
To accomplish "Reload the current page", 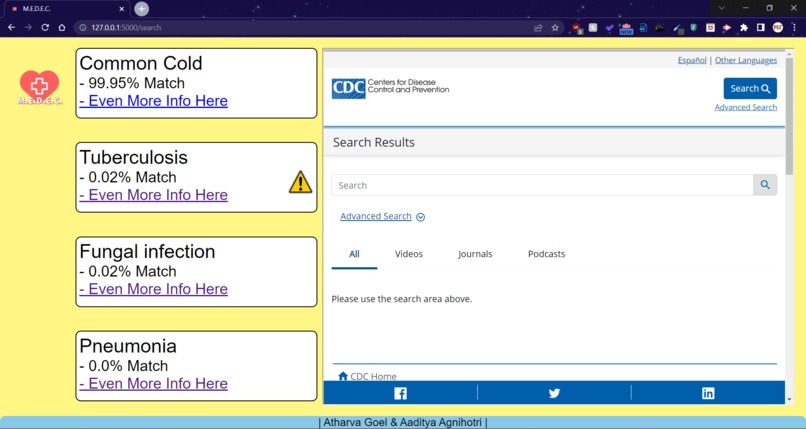I will click(45, 27).
